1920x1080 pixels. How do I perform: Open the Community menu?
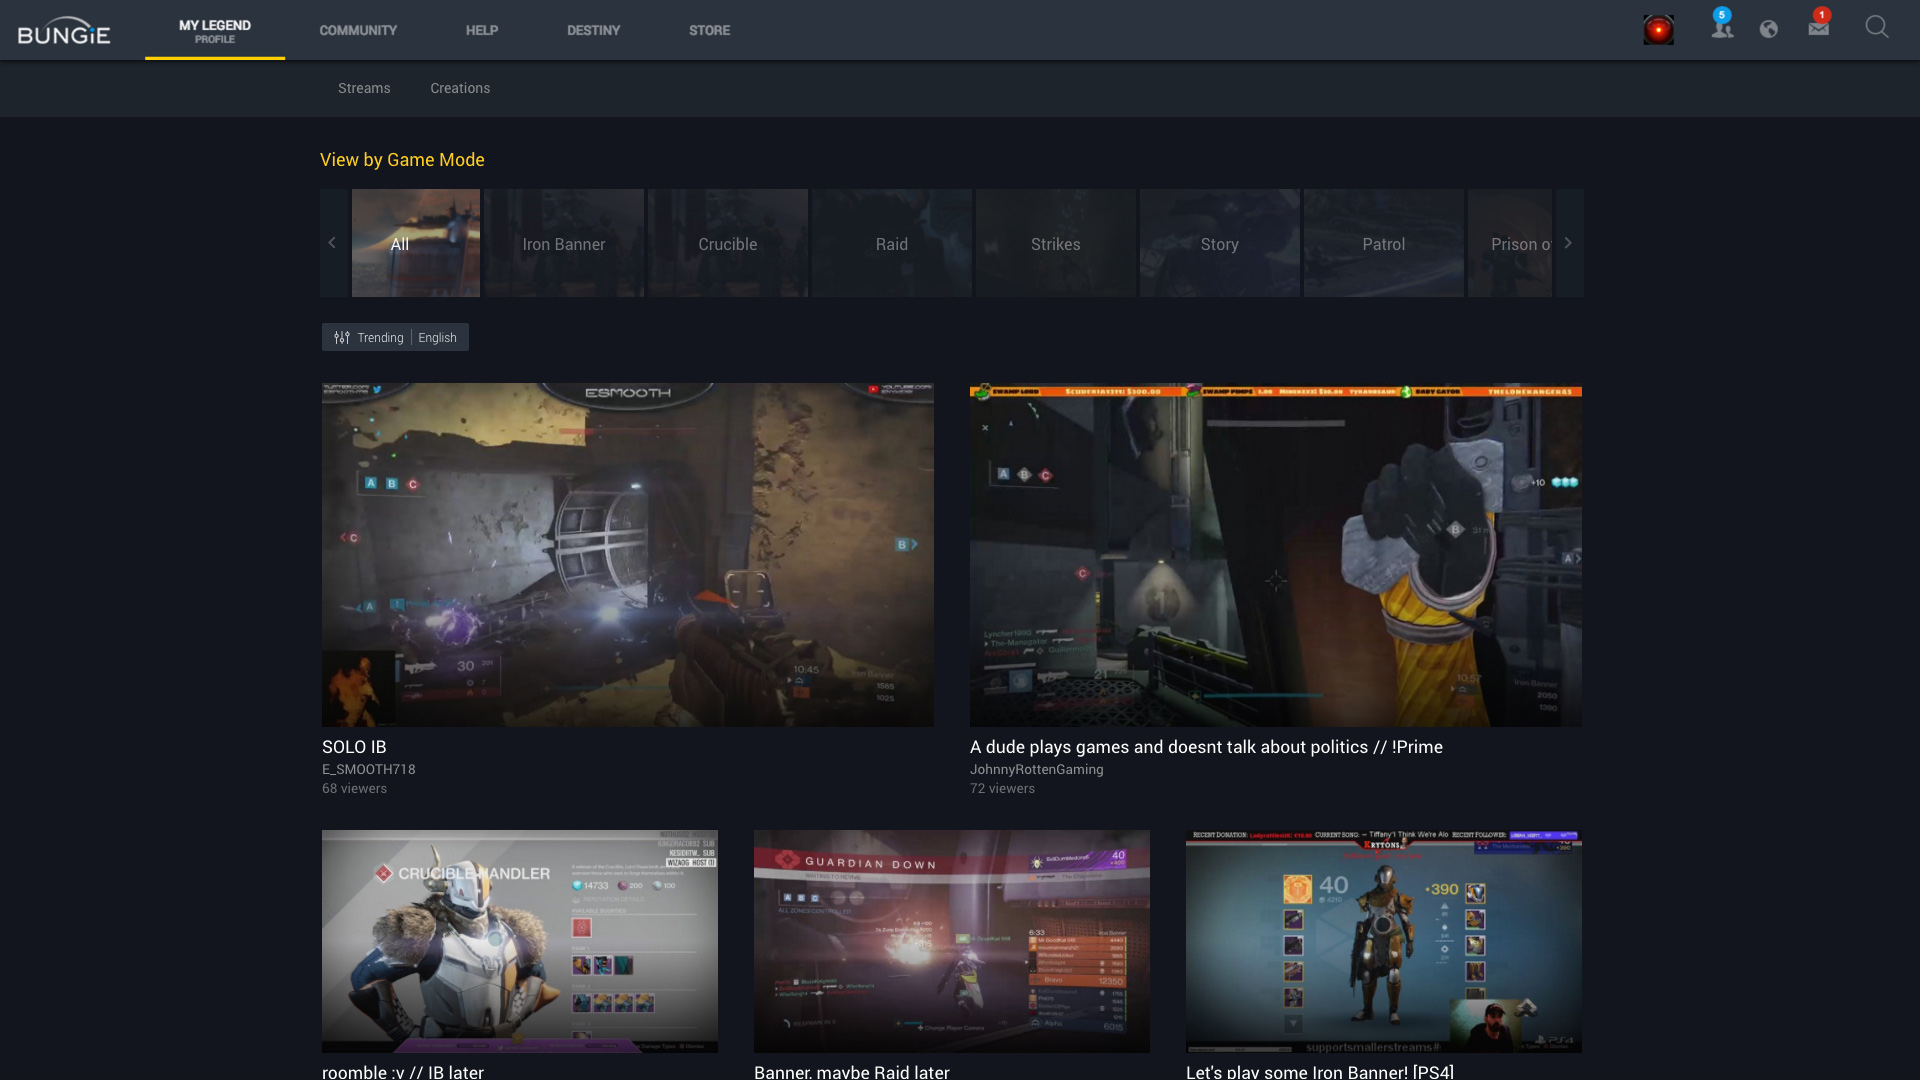358,31
